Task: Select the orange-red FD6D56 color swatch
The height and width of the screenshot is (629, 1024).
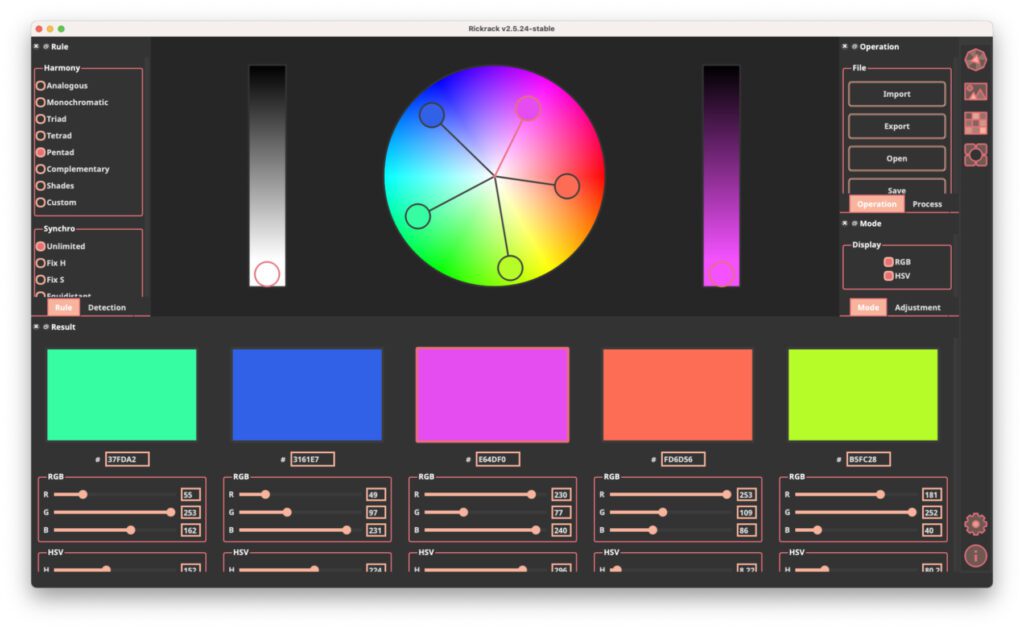Action: (677, 395)
